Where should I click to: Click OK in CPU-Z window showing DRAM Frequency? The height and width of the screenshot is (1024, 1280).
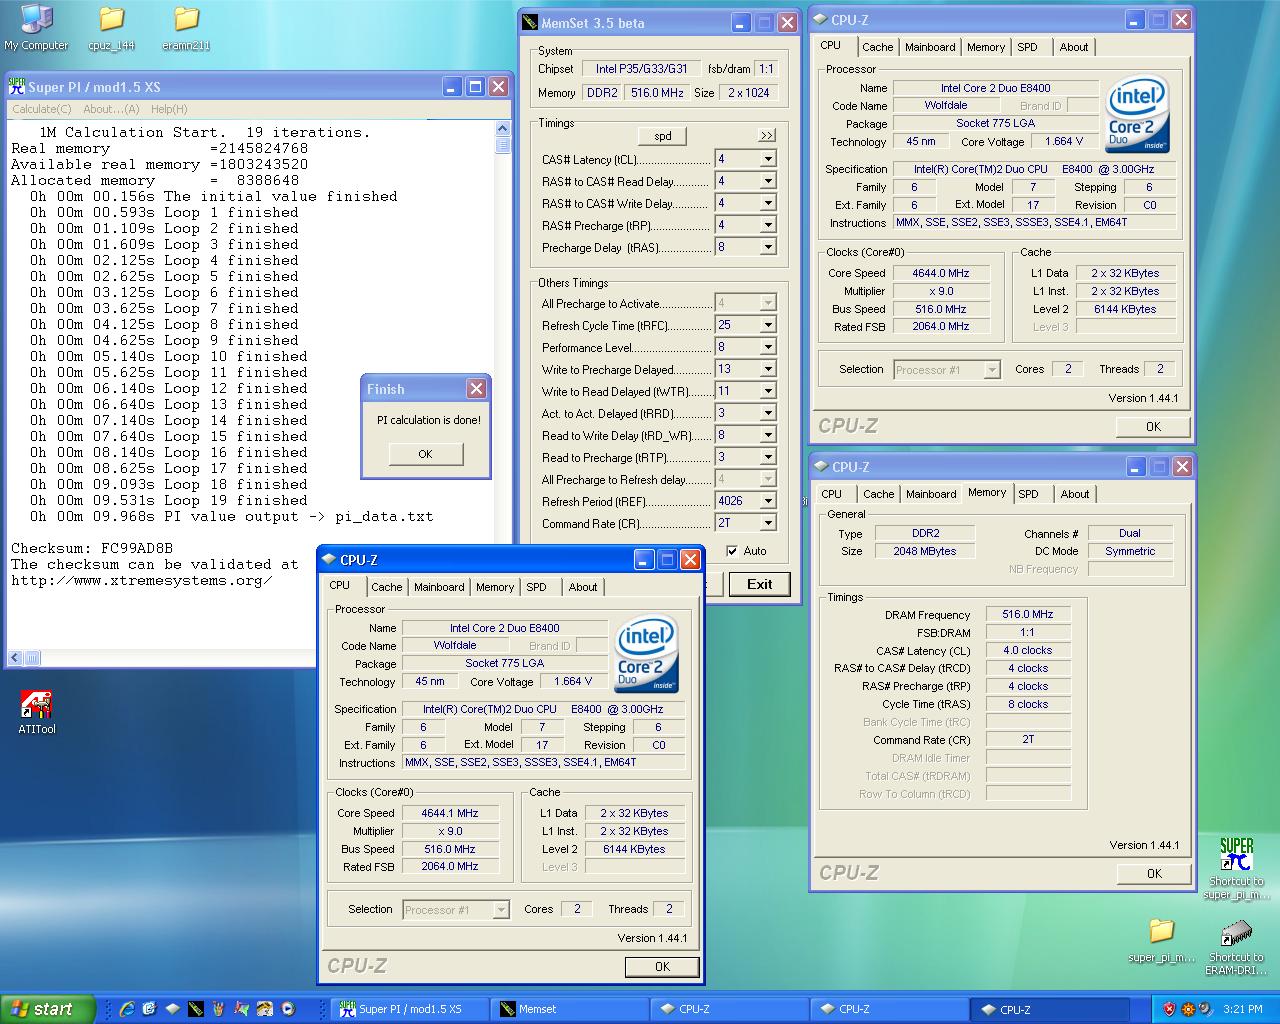tap(1154, 874)
